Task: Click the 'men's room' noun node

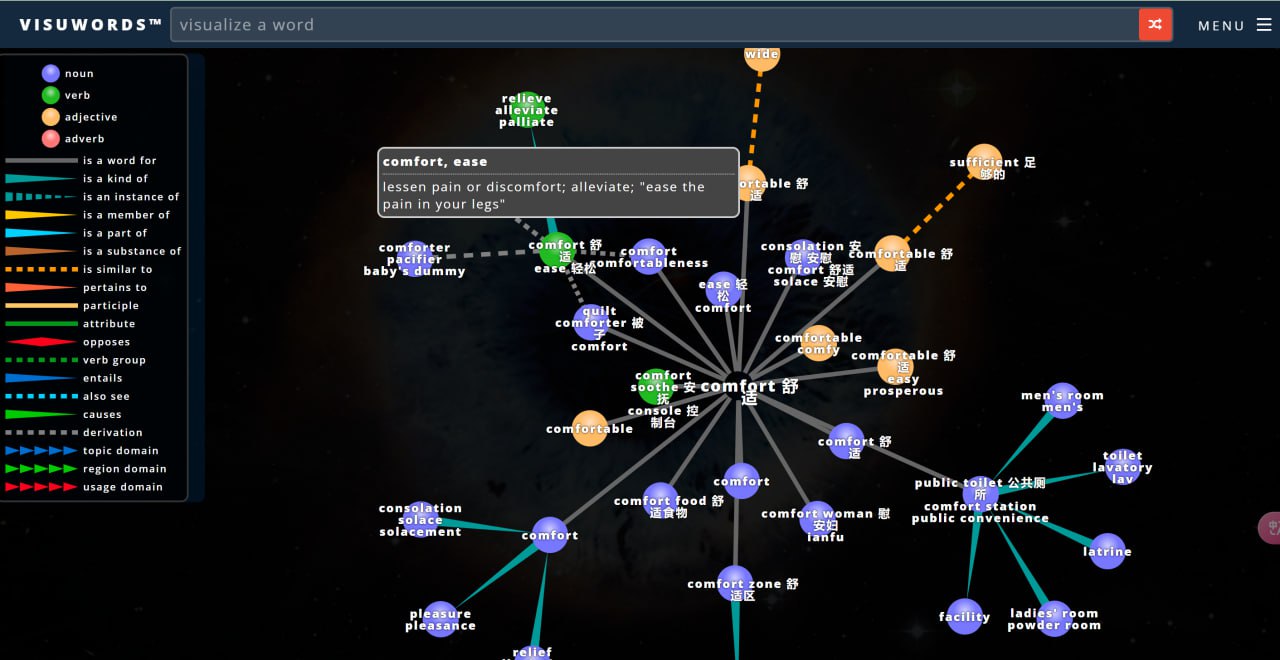Action: (1062, 400)
